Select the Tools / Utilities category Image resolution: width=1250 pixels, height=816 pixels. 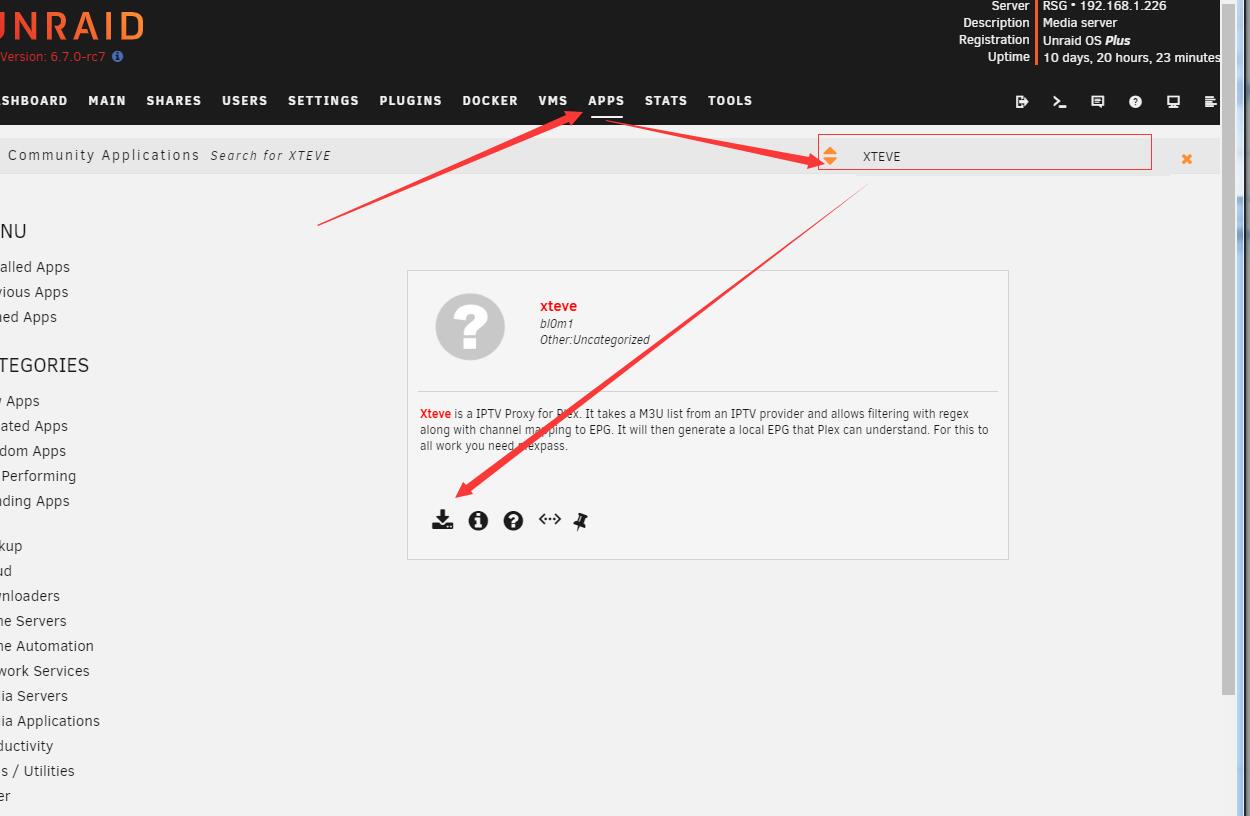coord(37,771)
